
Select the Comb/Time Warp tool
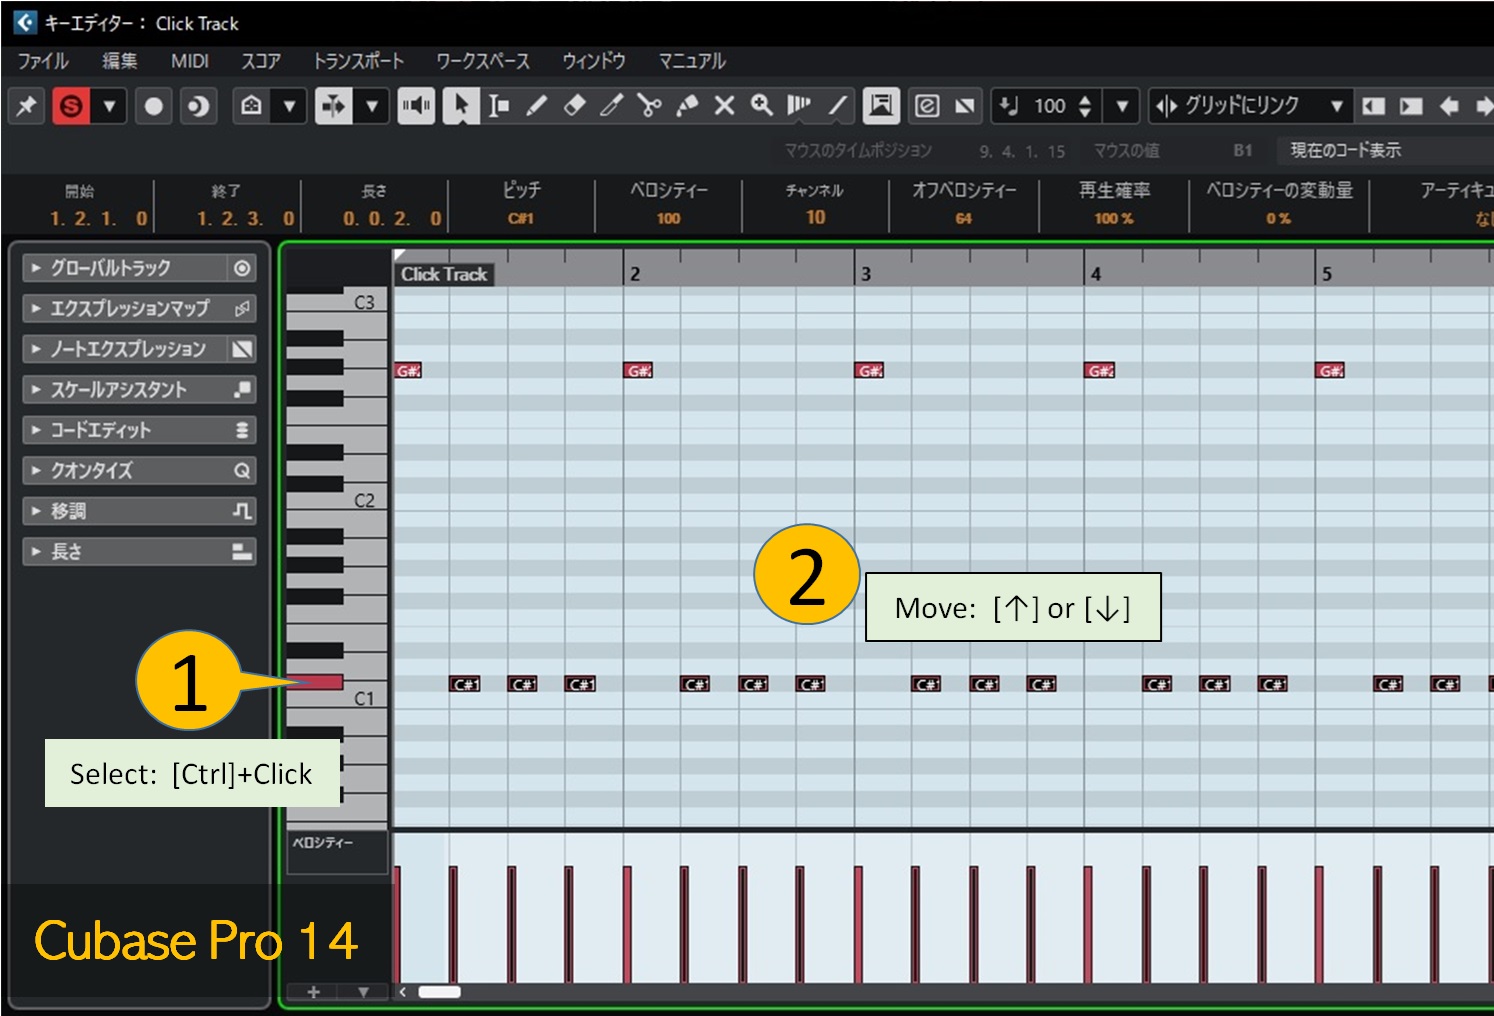pos(799,105)
